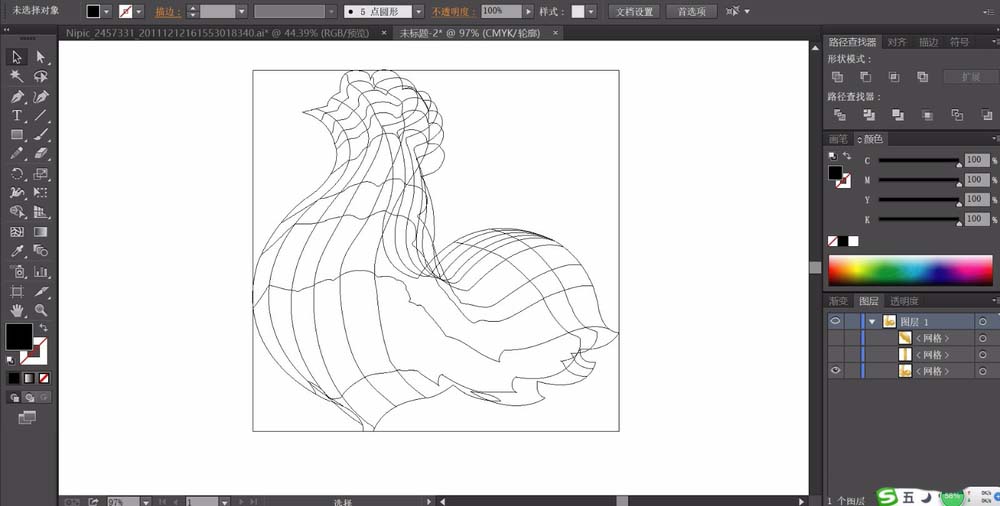The width and height of the screenshot is (1000, 506).
Task: Select the Column Graph tool
Action: (41, 271)
